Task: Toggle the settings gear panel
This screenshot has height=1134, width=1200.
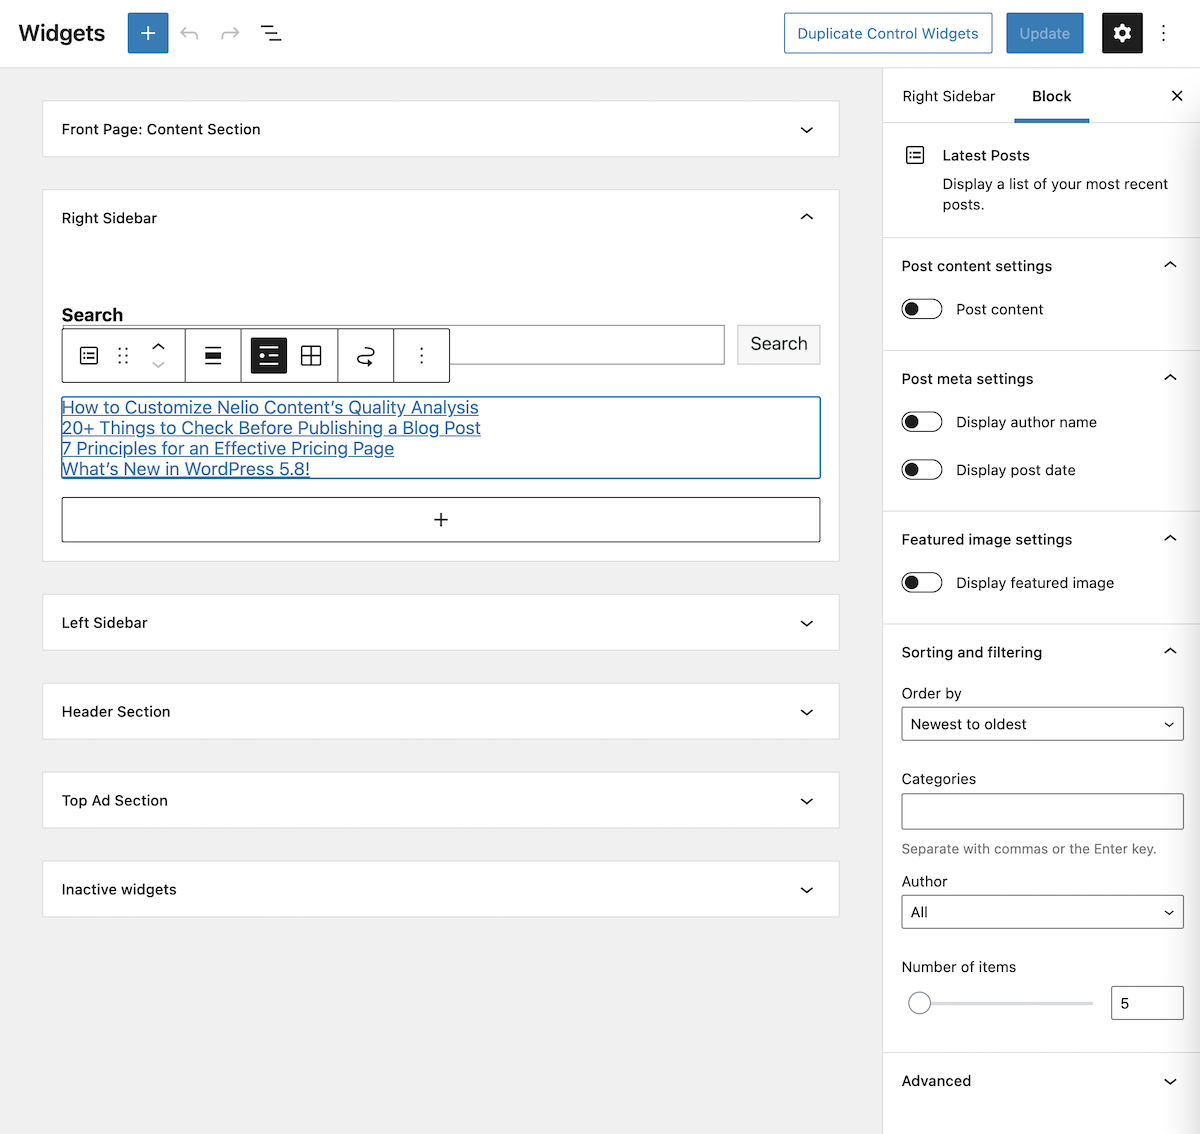Action: 1122,33
